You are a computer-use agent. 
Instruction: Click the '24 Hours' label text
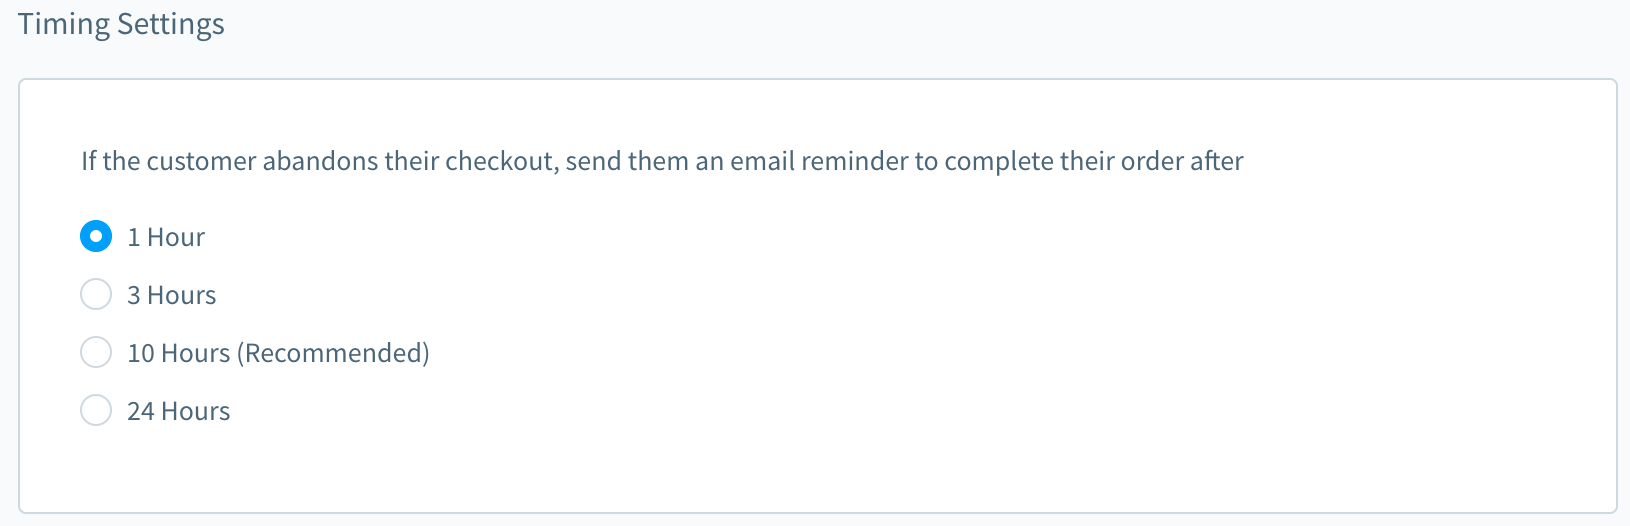[x=179, y=411]
